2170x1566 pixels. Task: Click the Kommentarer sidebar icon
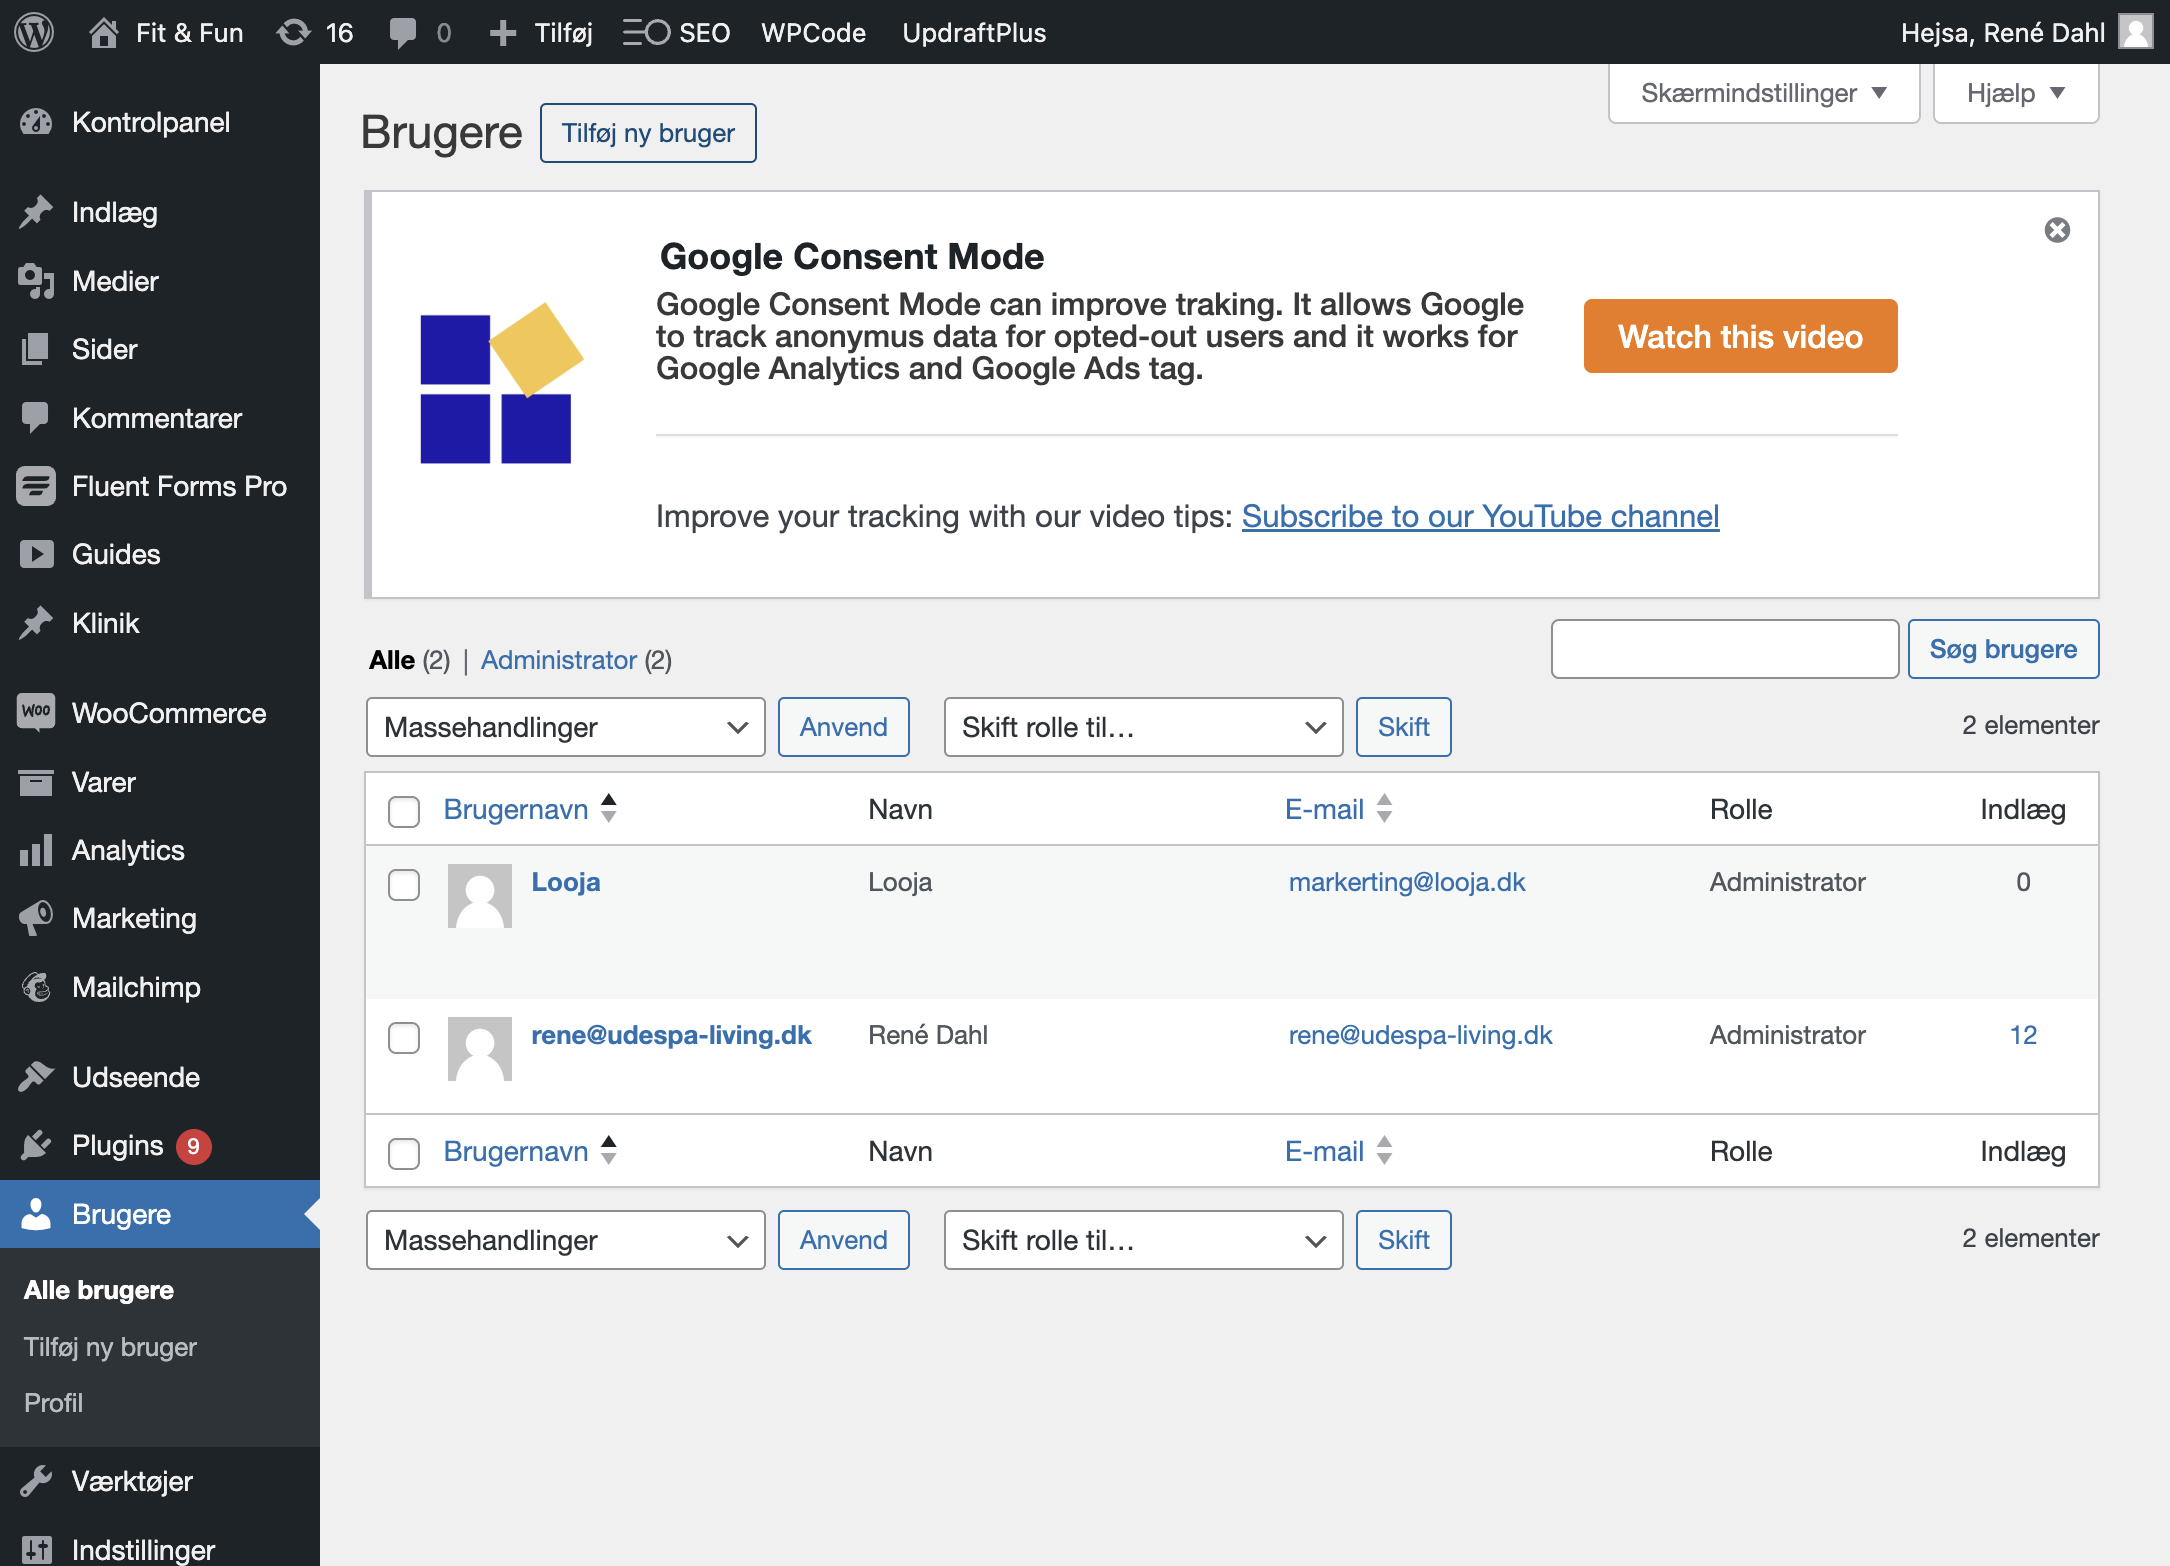coord(36,418)
